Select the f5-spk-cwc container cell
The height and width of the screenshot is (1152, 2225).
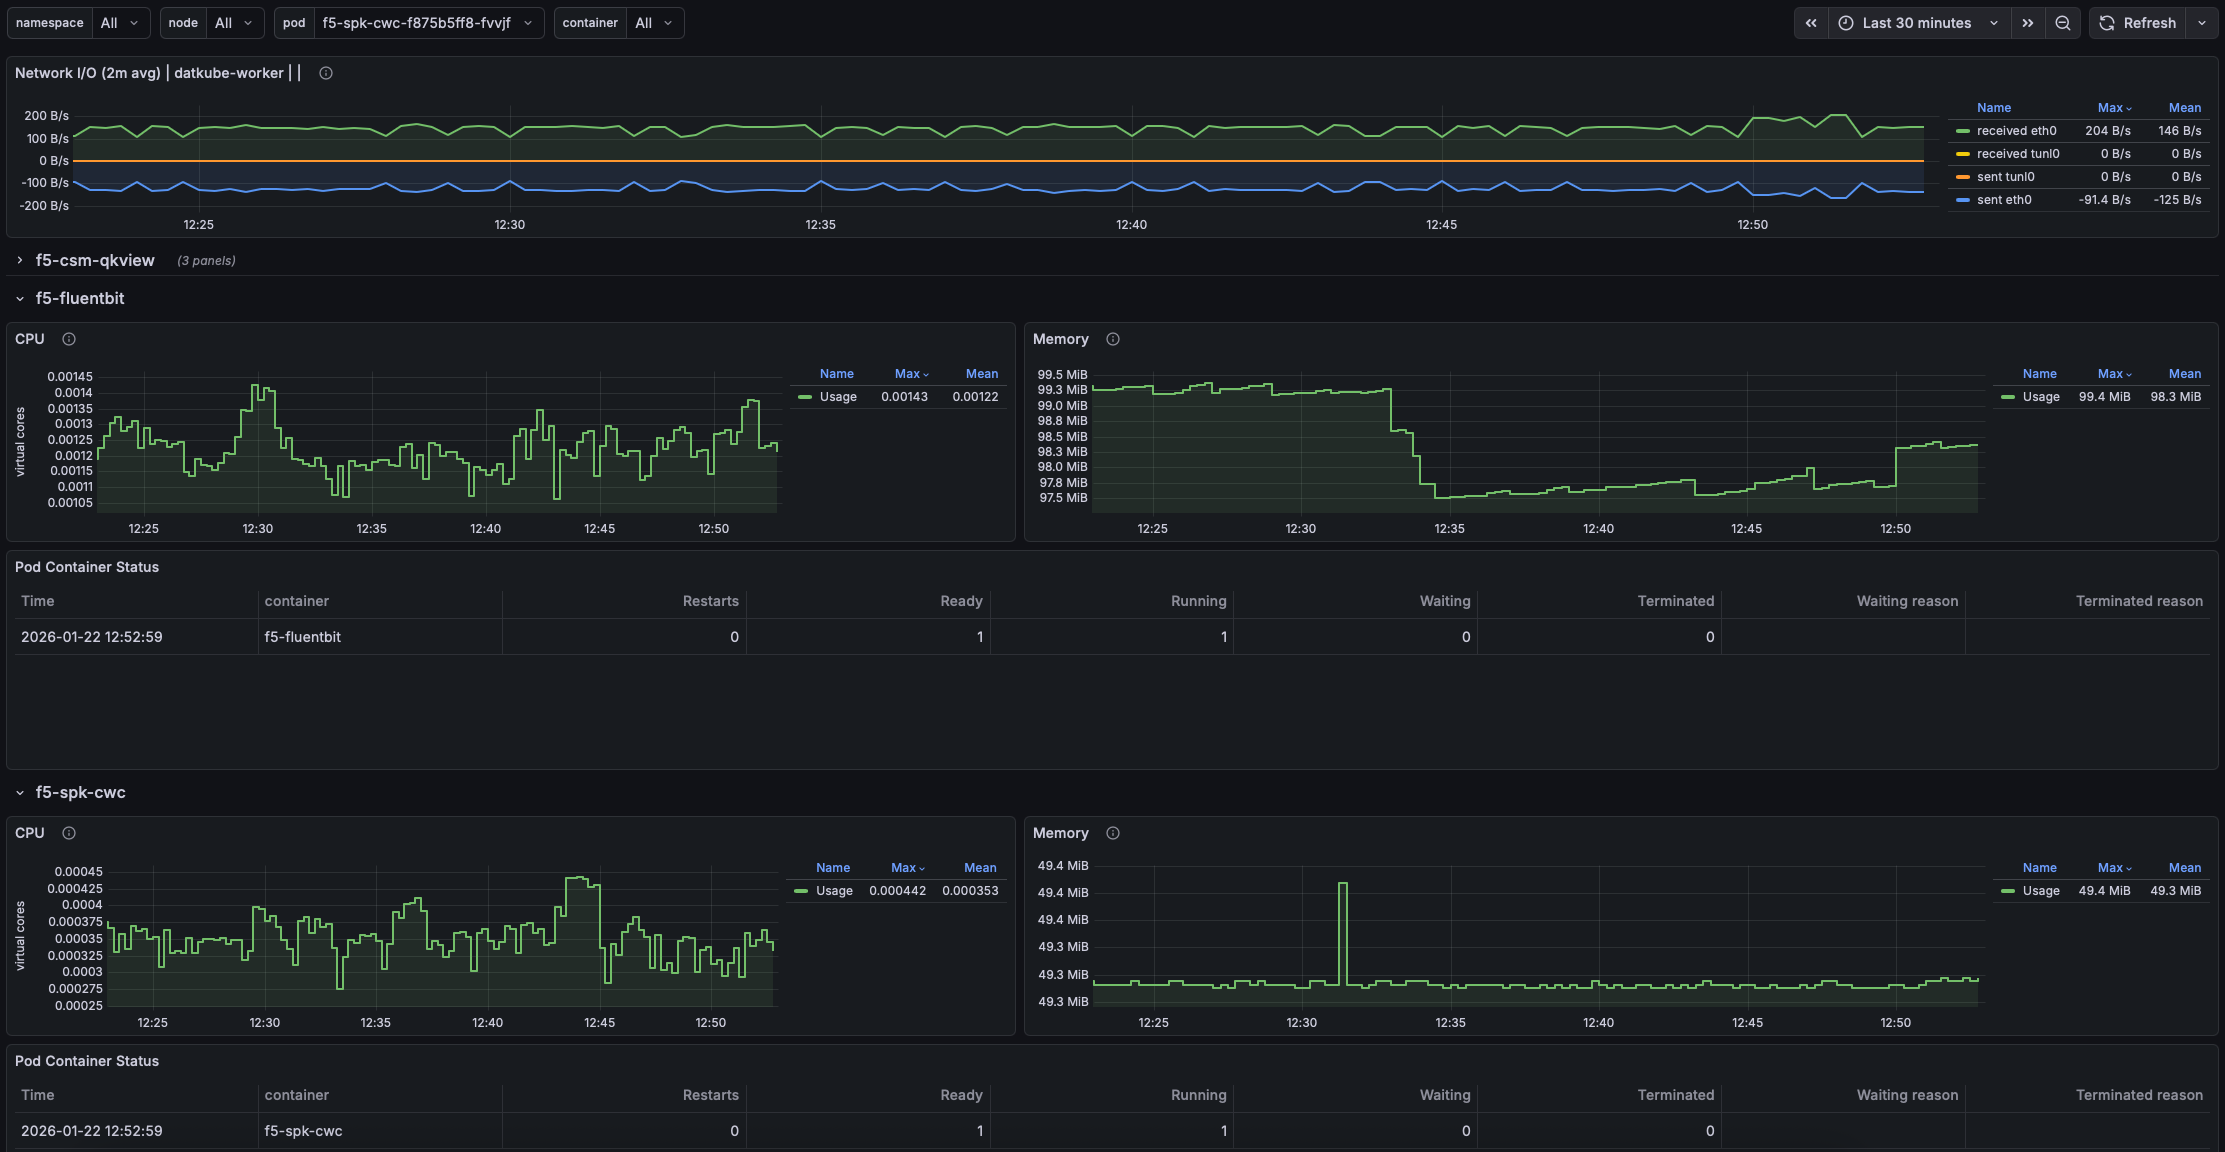click(380, 1131)
